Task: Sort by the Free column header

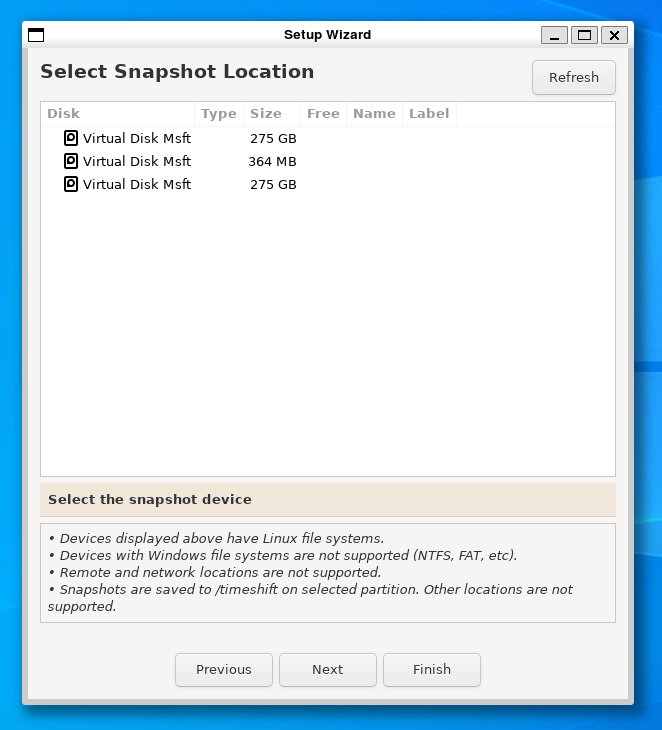Action: (323, 114)
